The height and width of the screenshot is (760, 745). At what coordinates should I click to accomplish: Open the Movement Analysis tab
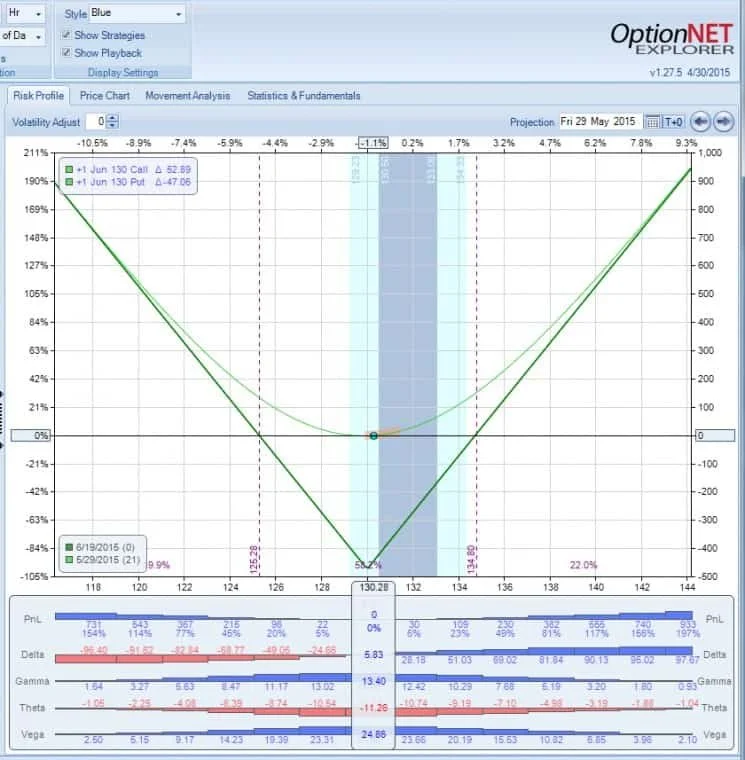(188, 95)
